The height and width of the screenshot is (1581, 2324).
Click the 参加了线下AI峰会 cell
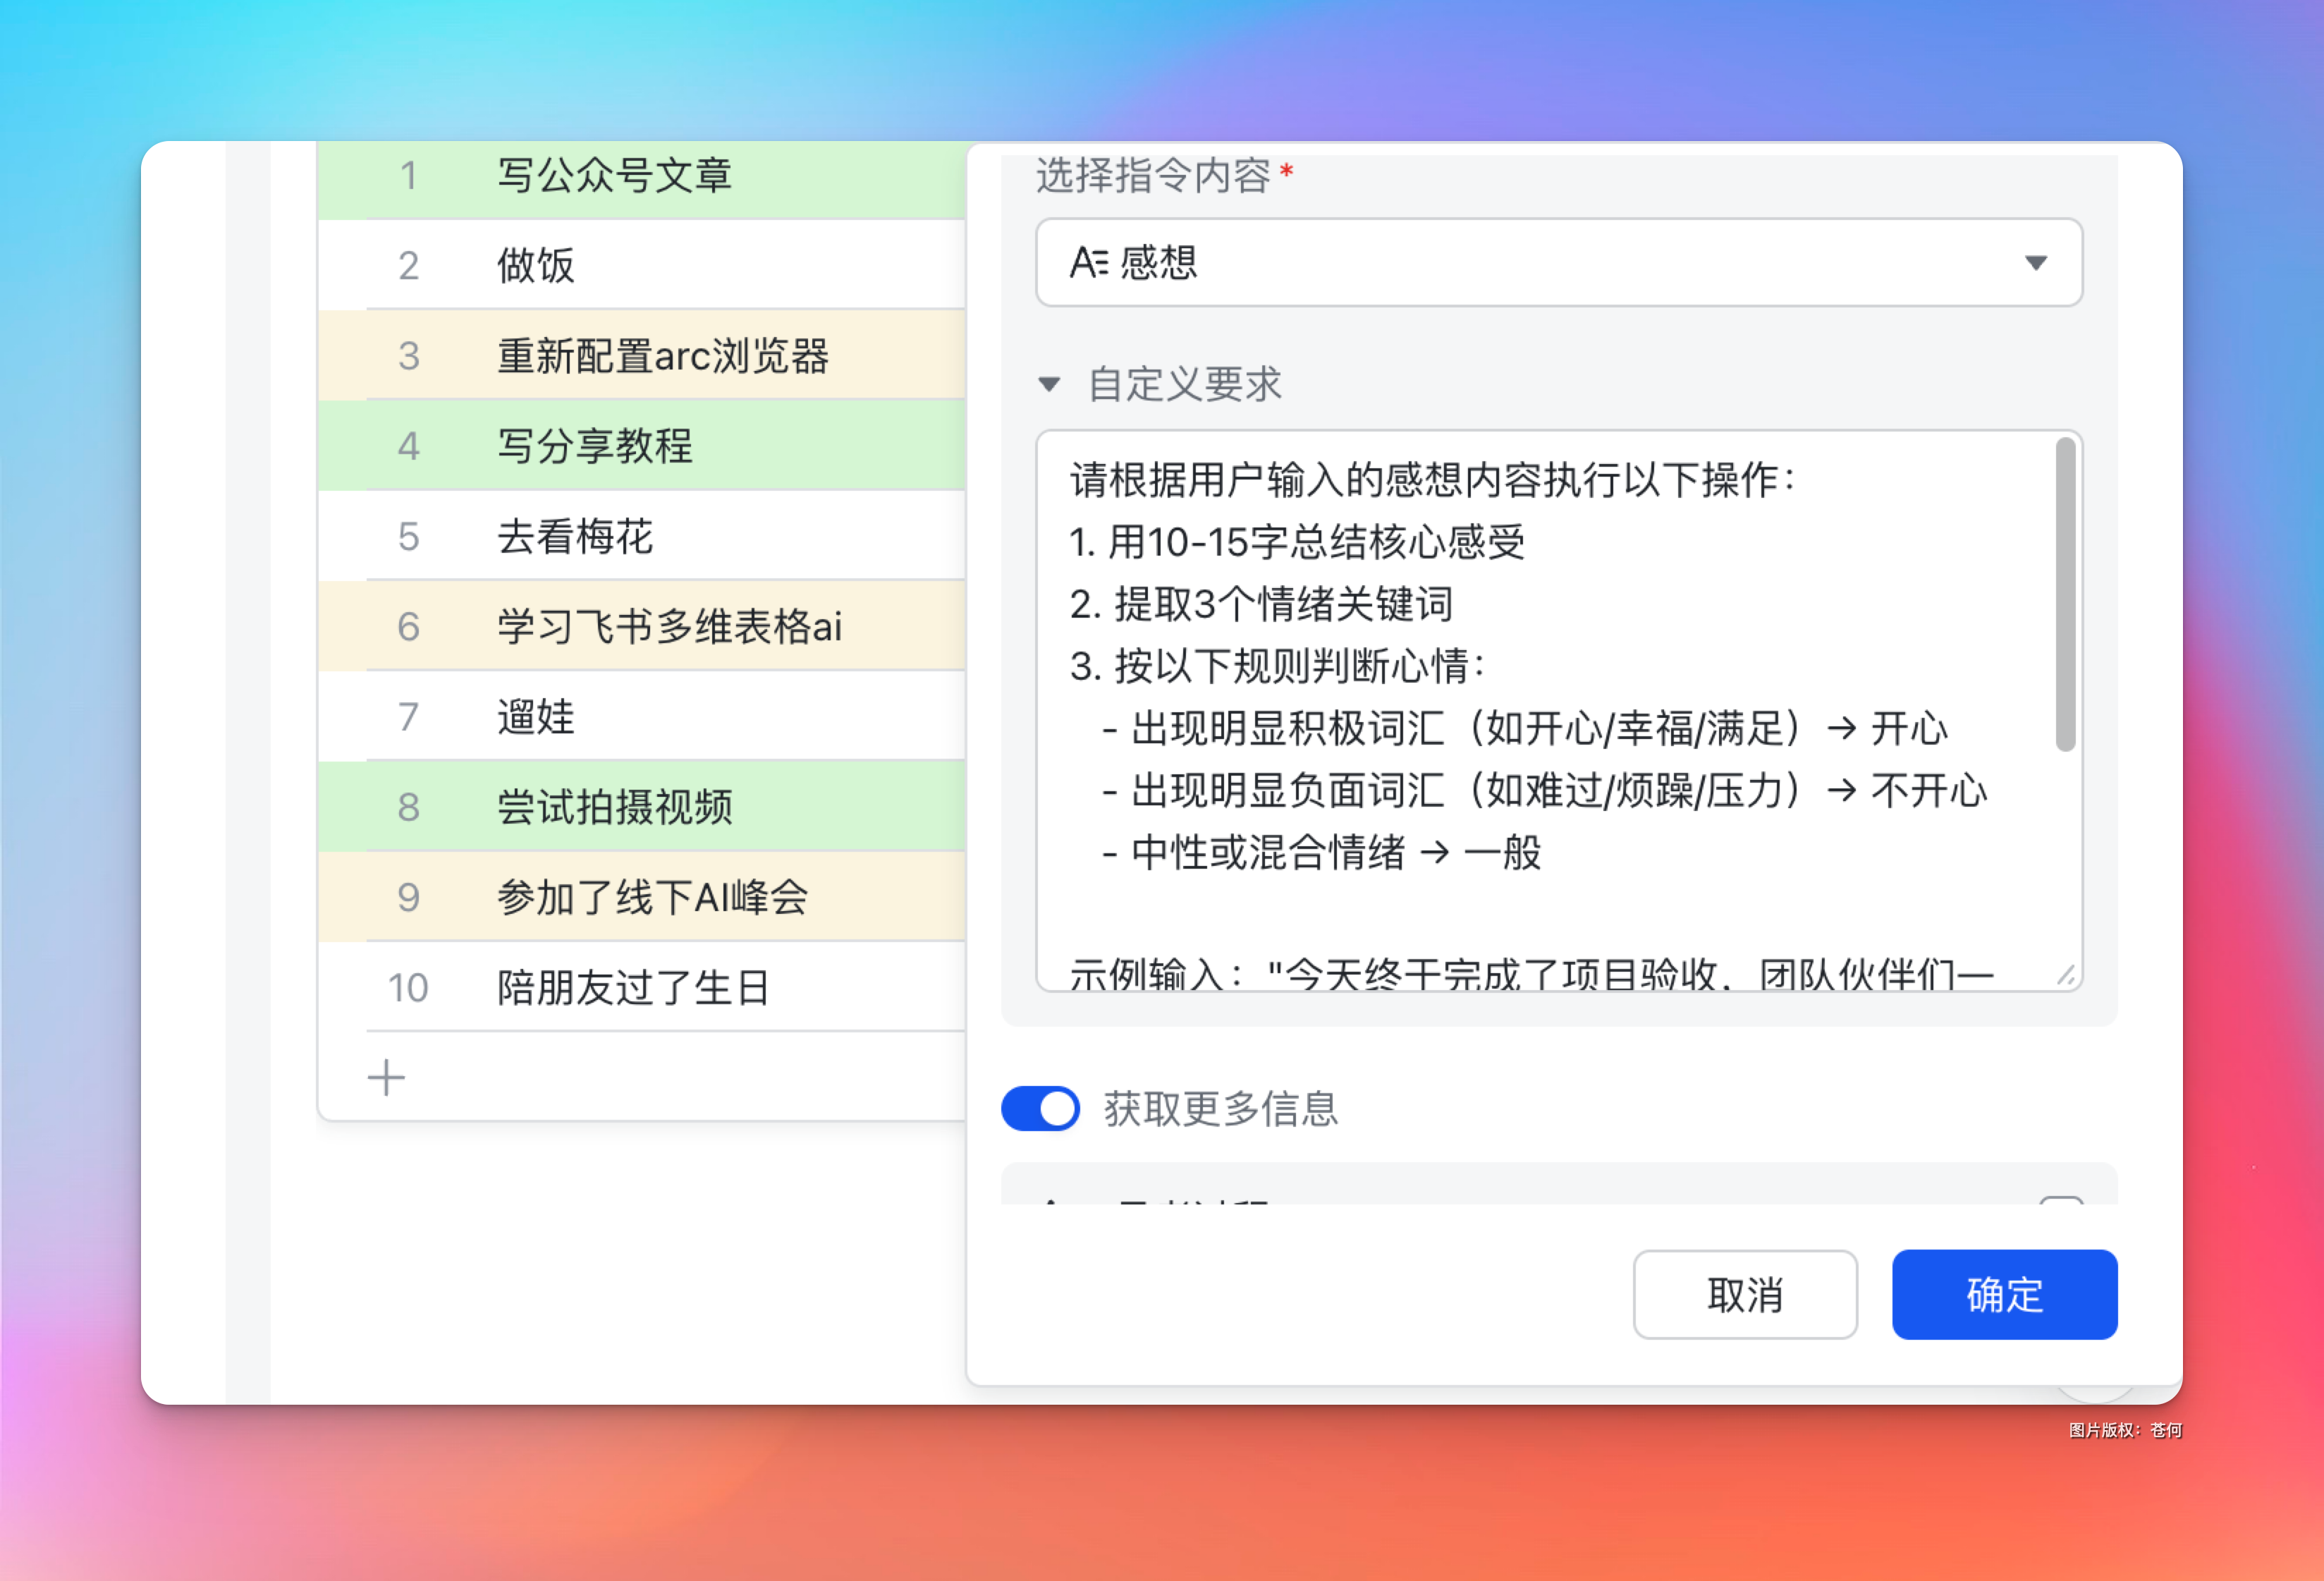[652, 897]
